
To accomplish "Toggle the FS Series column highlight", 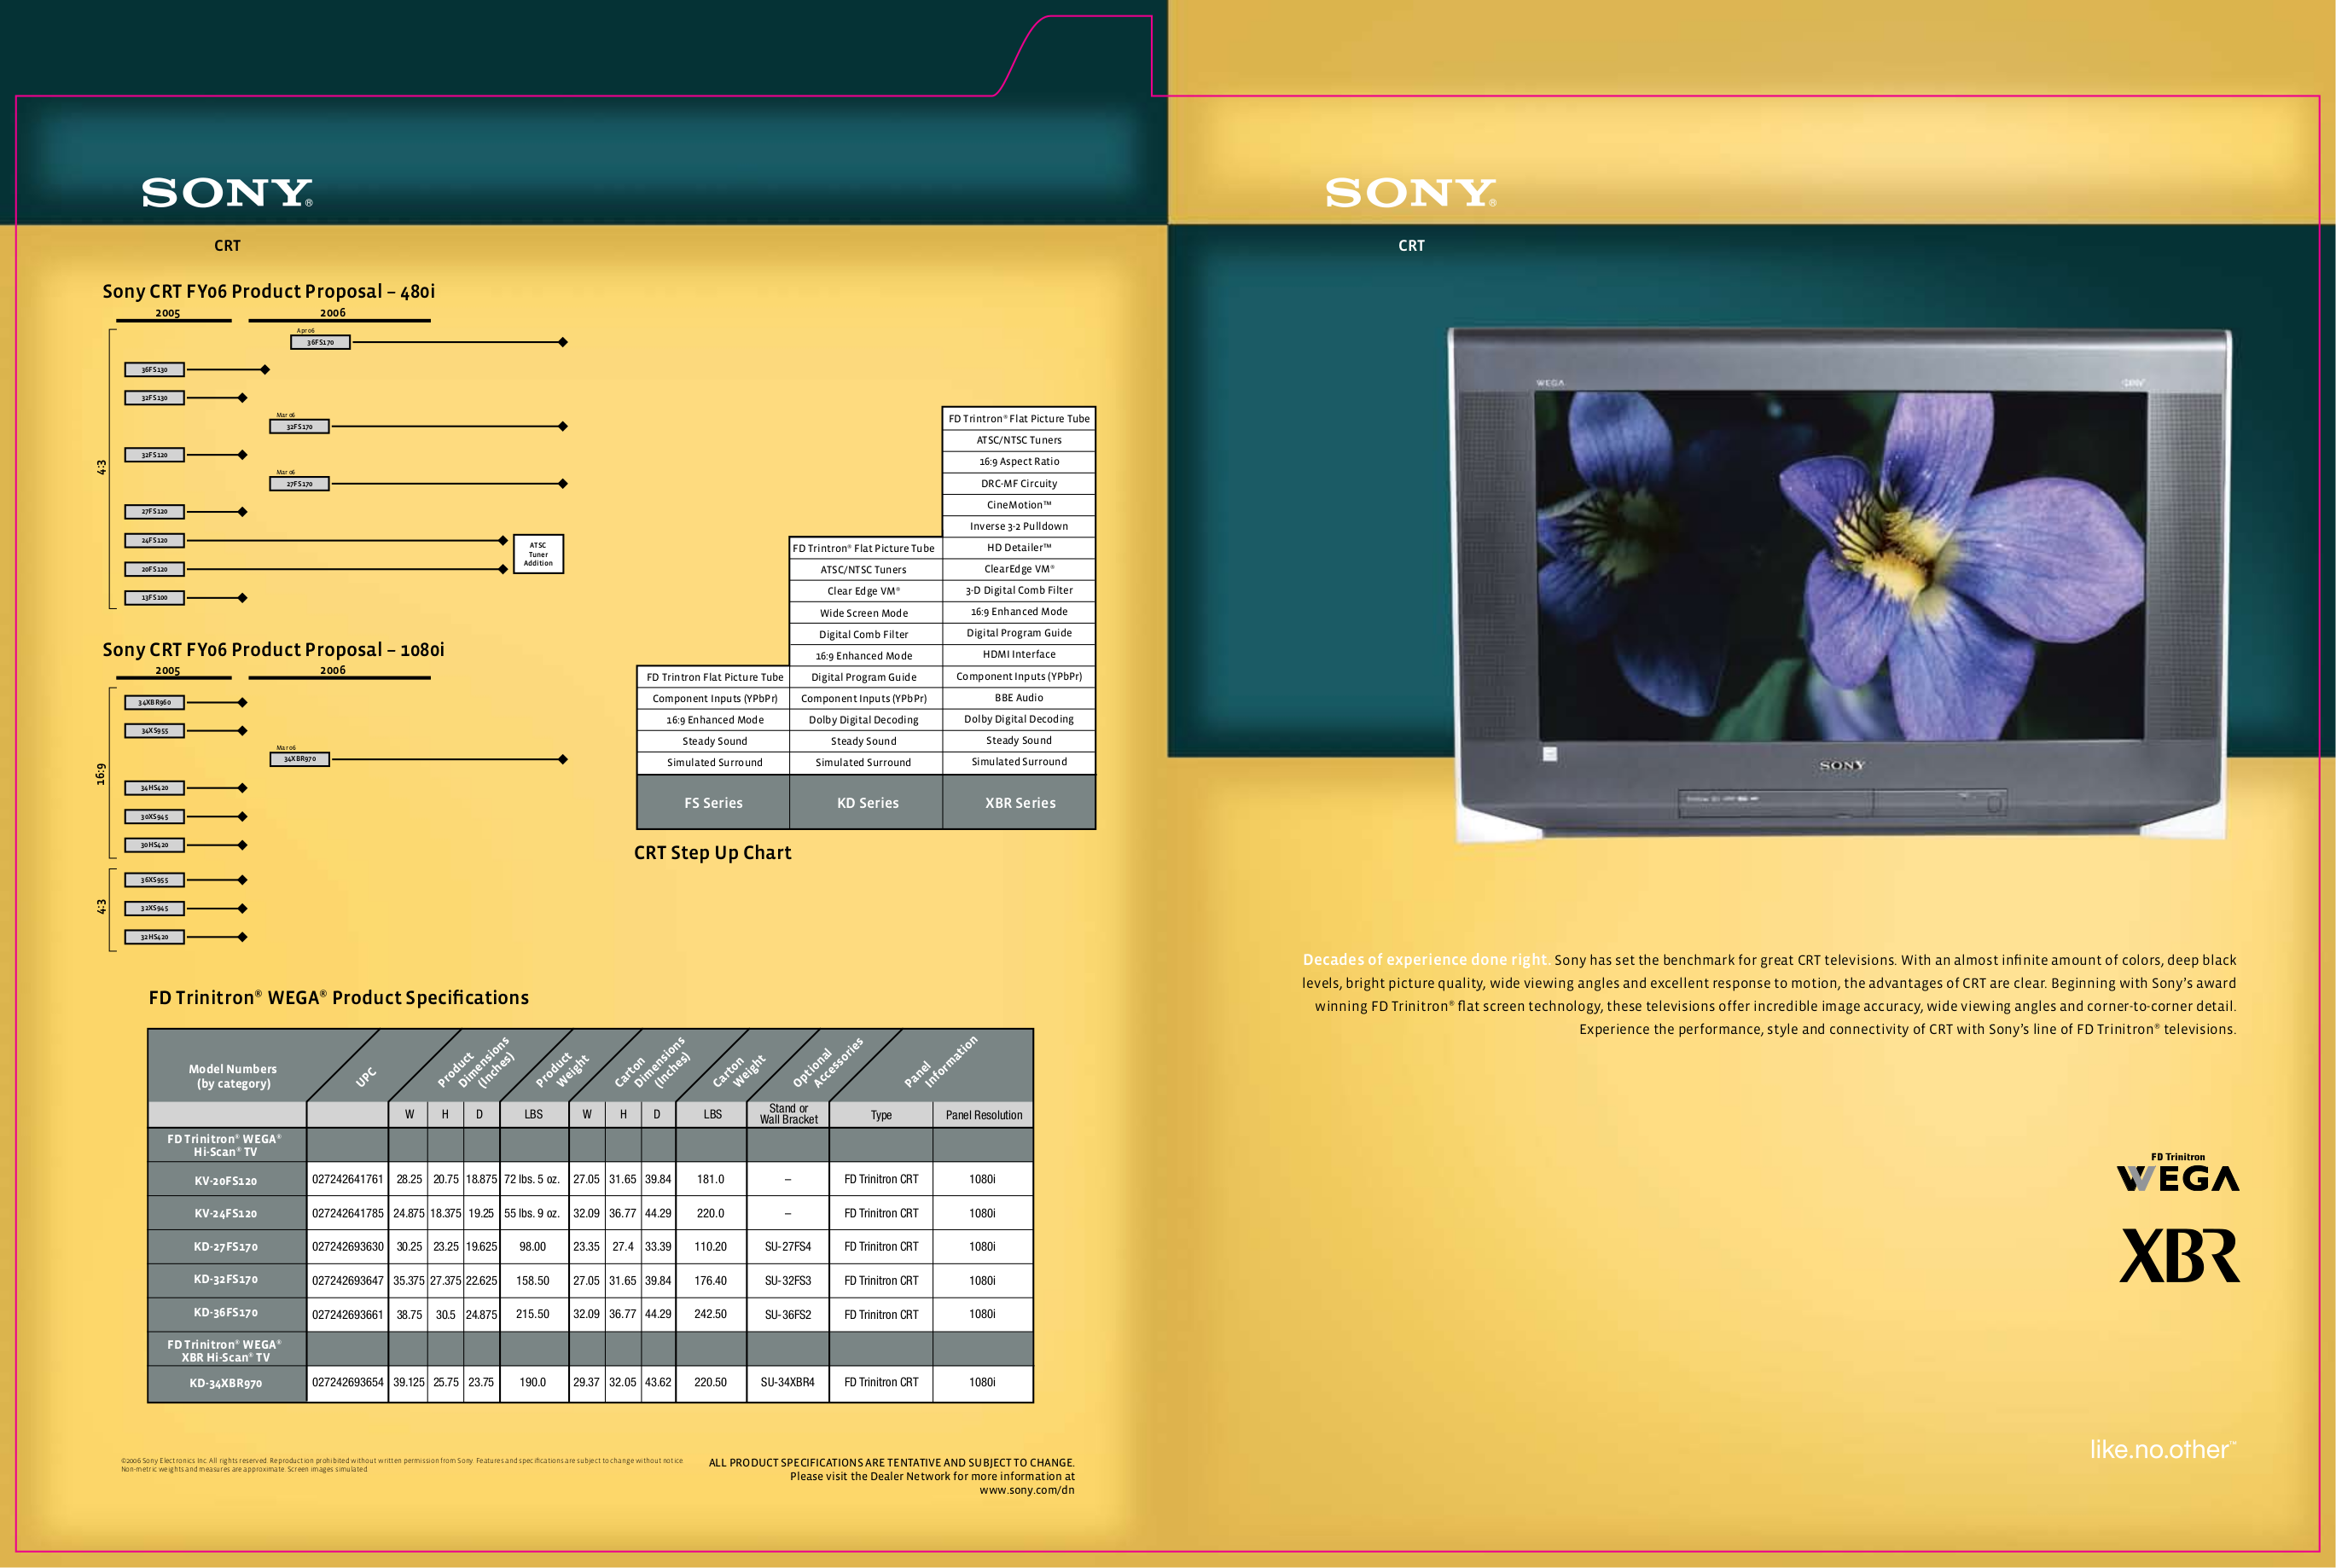I will [713, 803].
